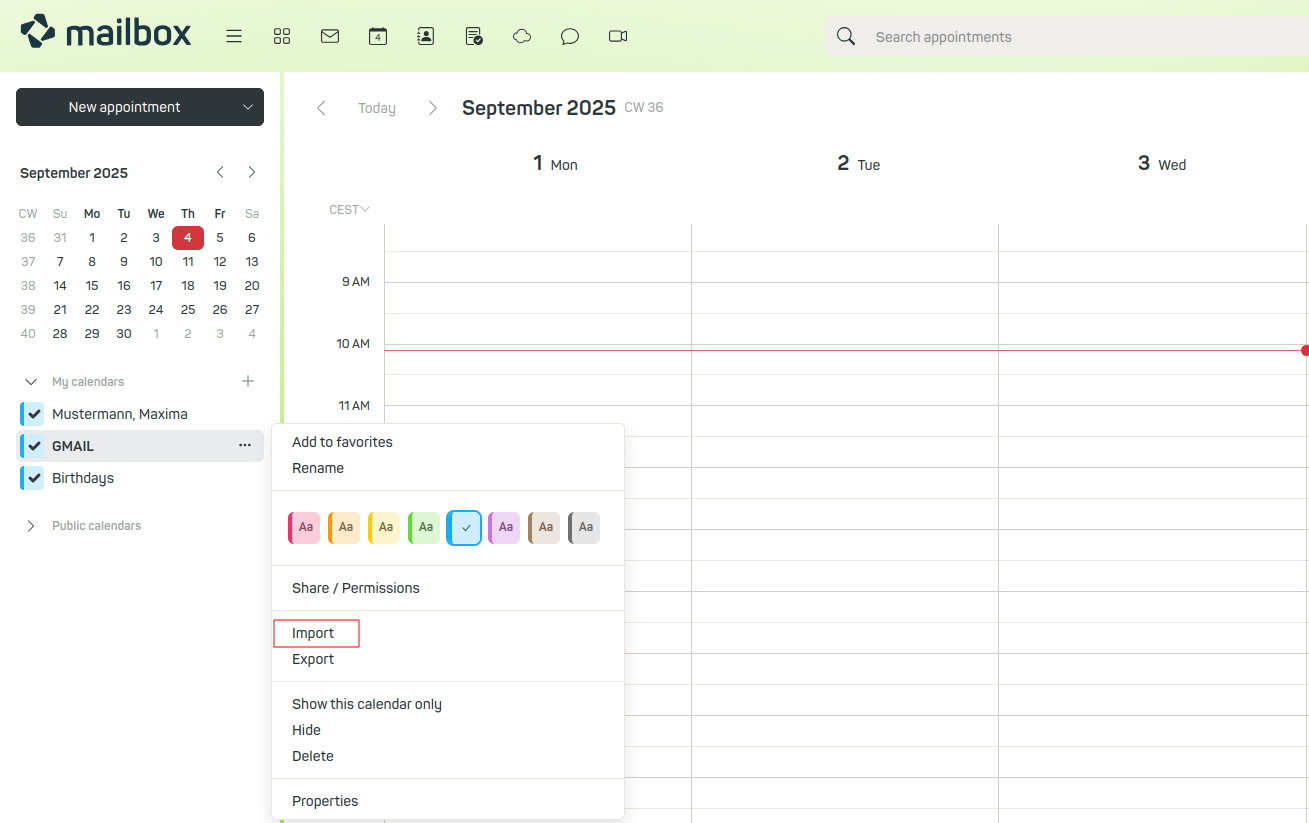
Task: Click the app launcher grid icon
Action: (282, 36)
